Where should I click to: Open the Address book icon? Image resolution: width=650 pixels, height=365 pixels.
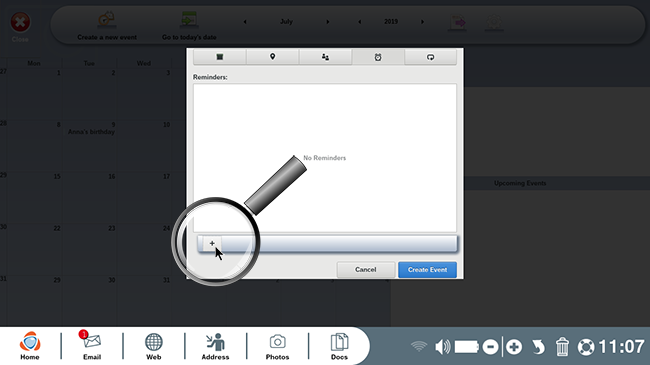tap(215, 346)
